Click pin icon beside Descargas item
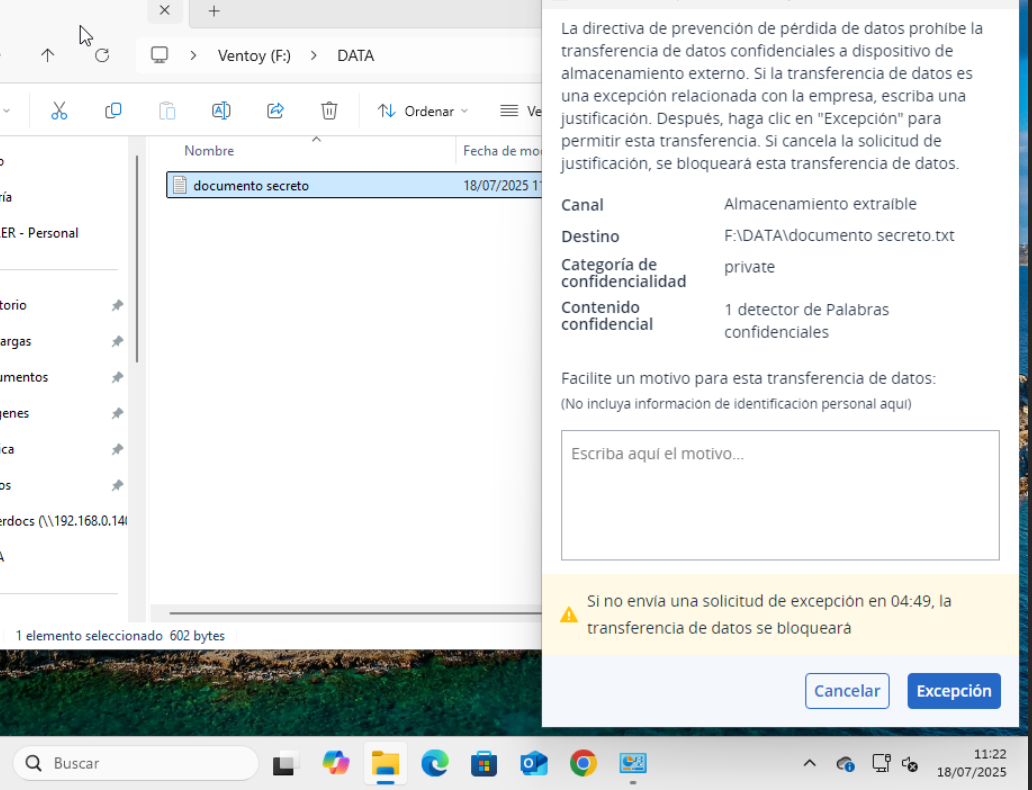Image resolution: width=1032 pixels, height=790 pixels. click(117, 341)
